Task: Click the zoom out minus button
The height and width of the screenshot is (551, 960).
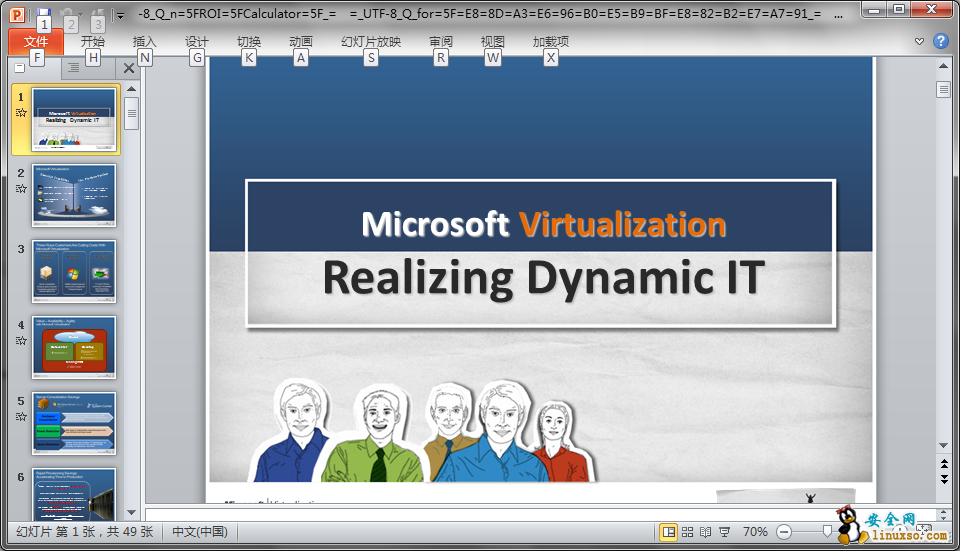Action: coord(784,532)
